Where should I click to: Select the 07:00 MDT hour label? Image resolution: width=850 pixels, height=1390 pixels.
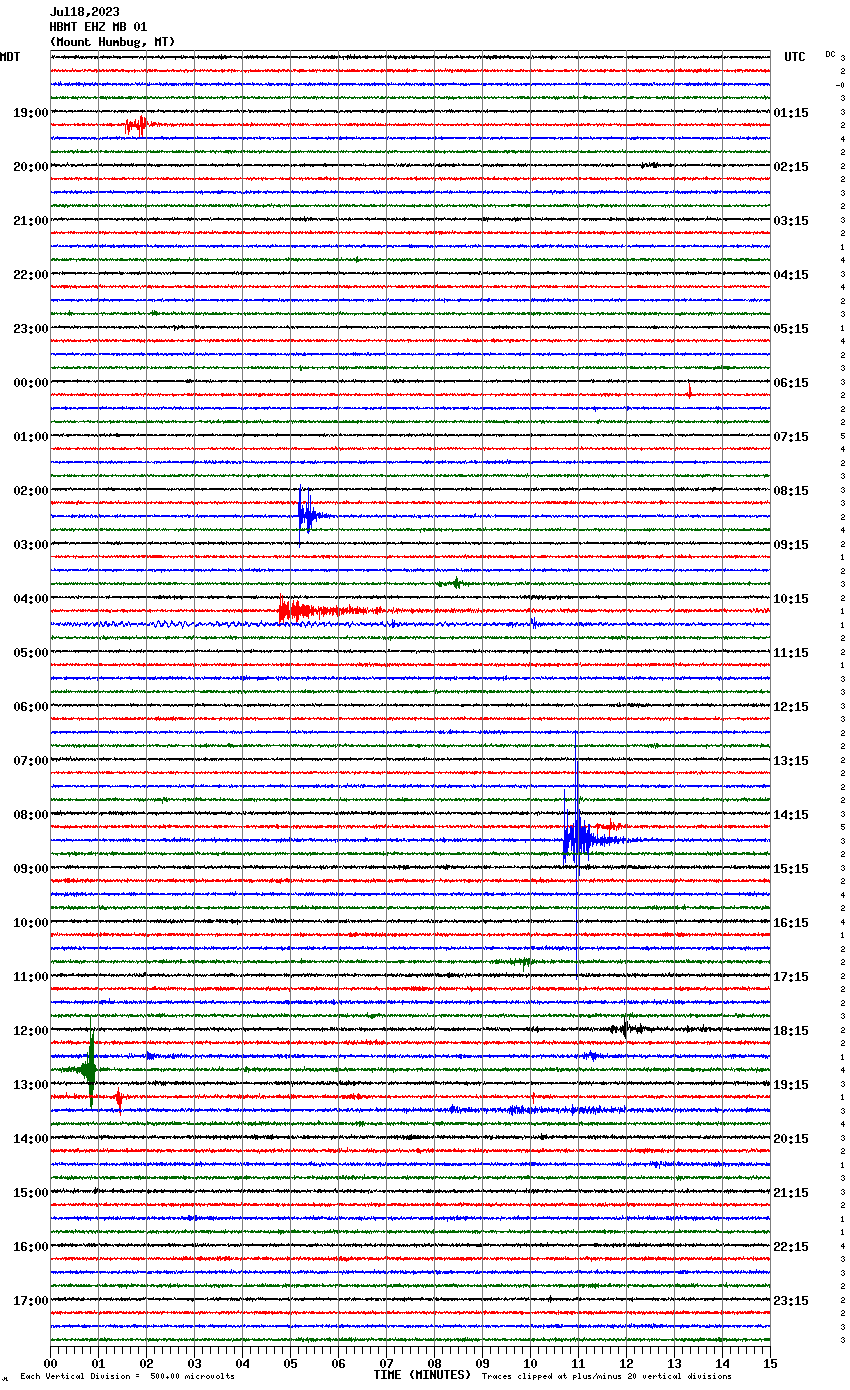pos(30,761)
